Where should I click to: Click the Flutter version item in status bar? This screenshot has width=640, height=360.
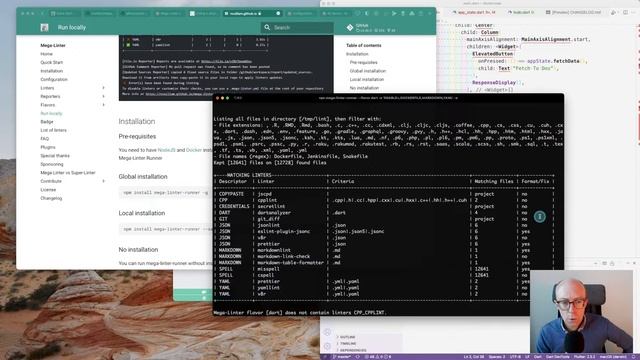(584, 357)
